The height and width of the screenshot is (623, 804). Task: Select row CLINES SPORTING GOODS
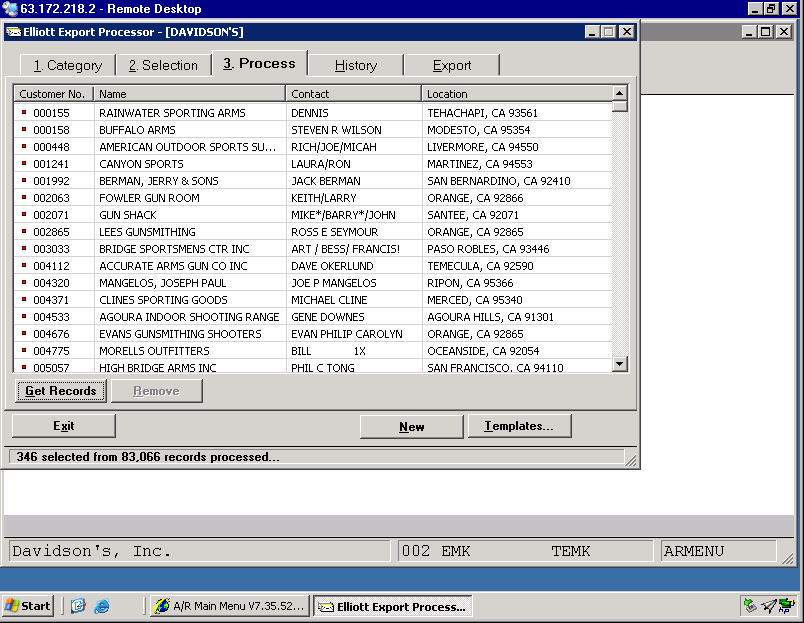coord(313,299)
